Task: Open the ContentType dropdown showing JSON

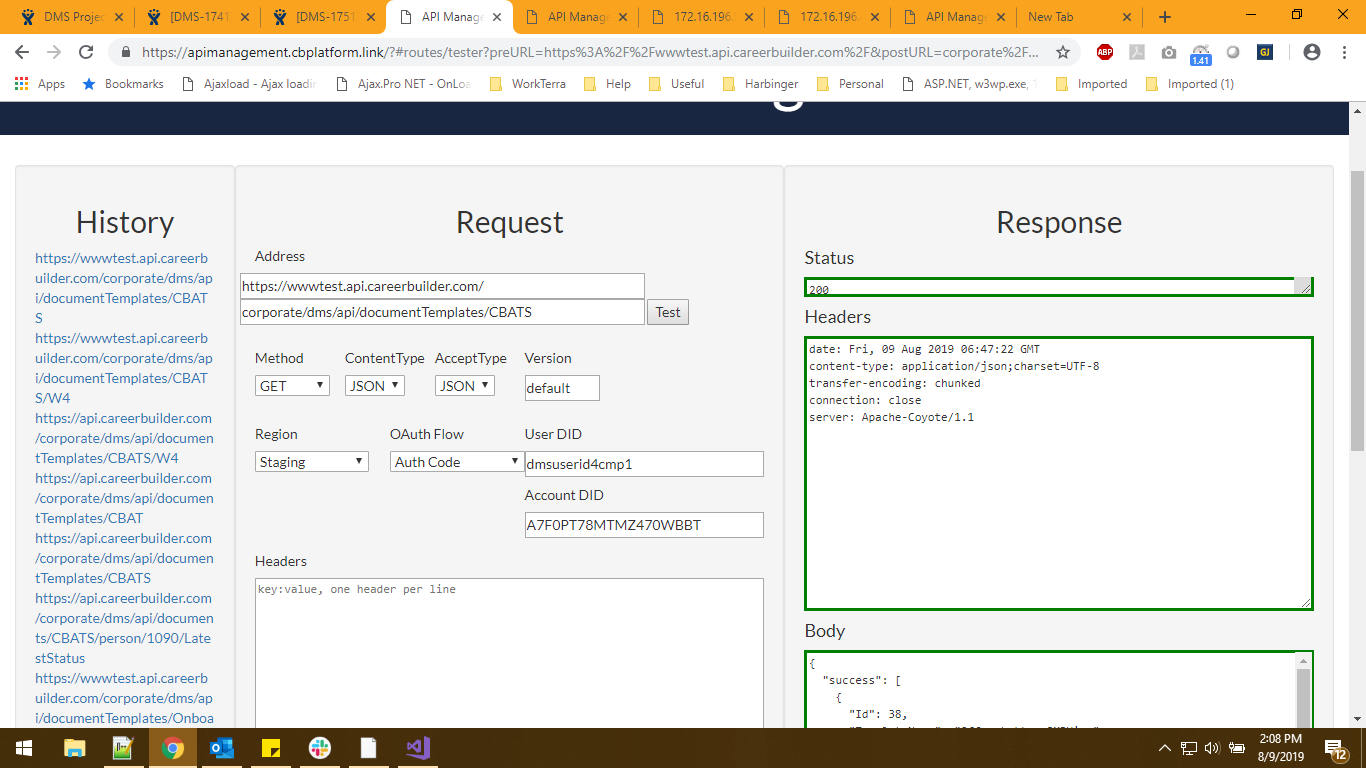Action: pyautogui.click(x=375, y=385)
